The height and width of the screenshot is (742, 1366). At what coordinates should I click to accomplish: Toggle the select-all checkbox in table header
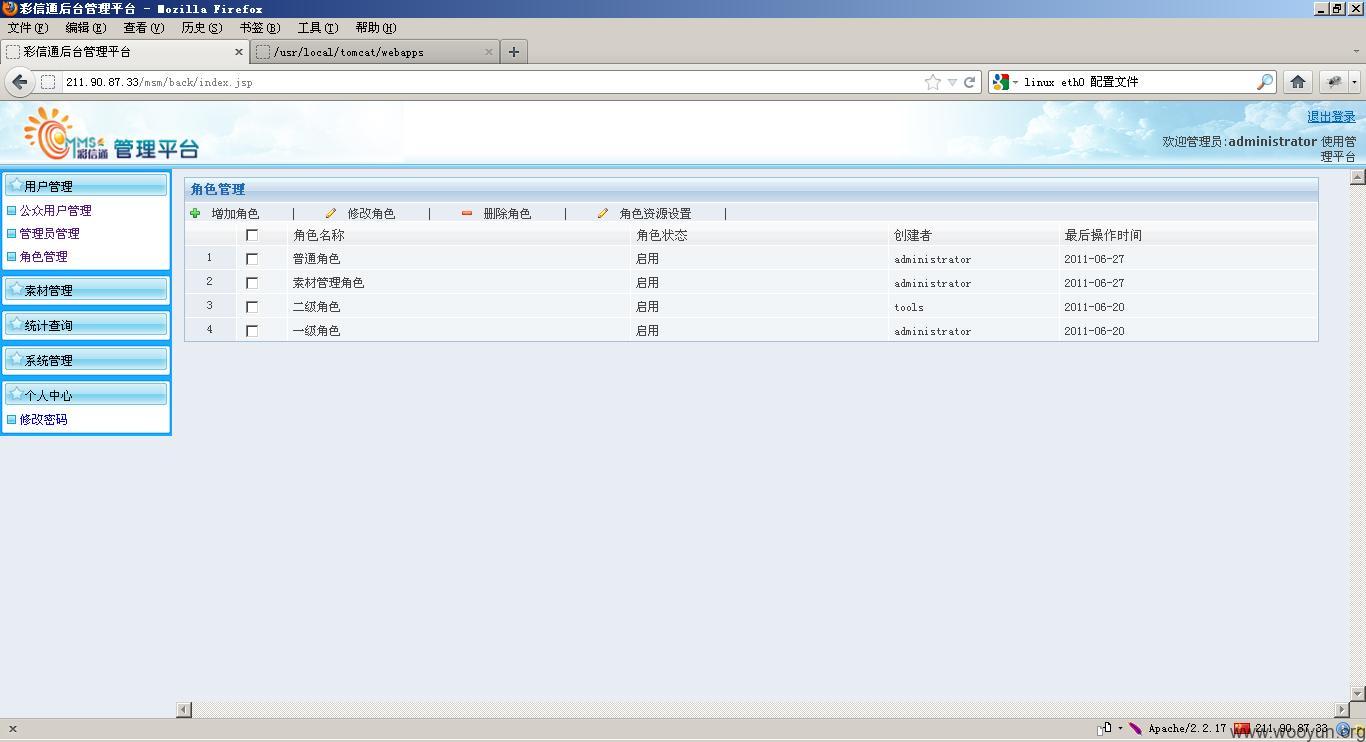pos(252,235)
